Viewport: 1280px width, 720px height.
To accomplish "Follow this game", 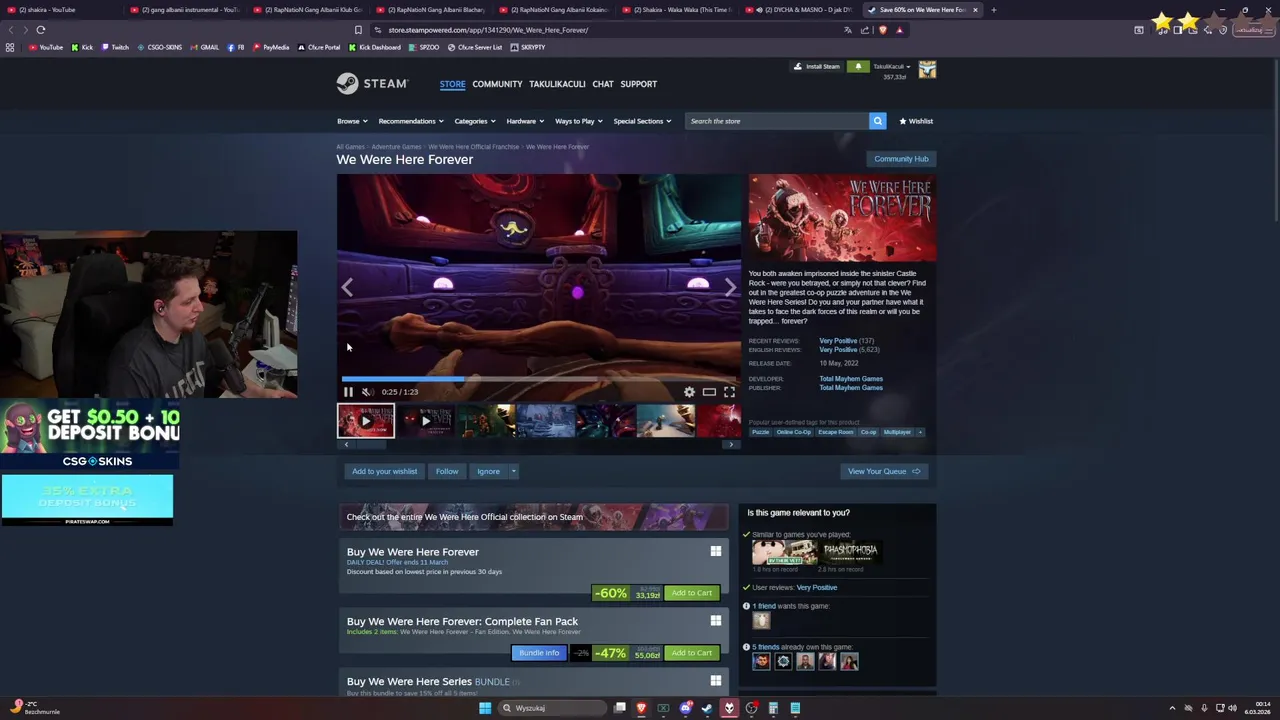I will click(447, 471).
